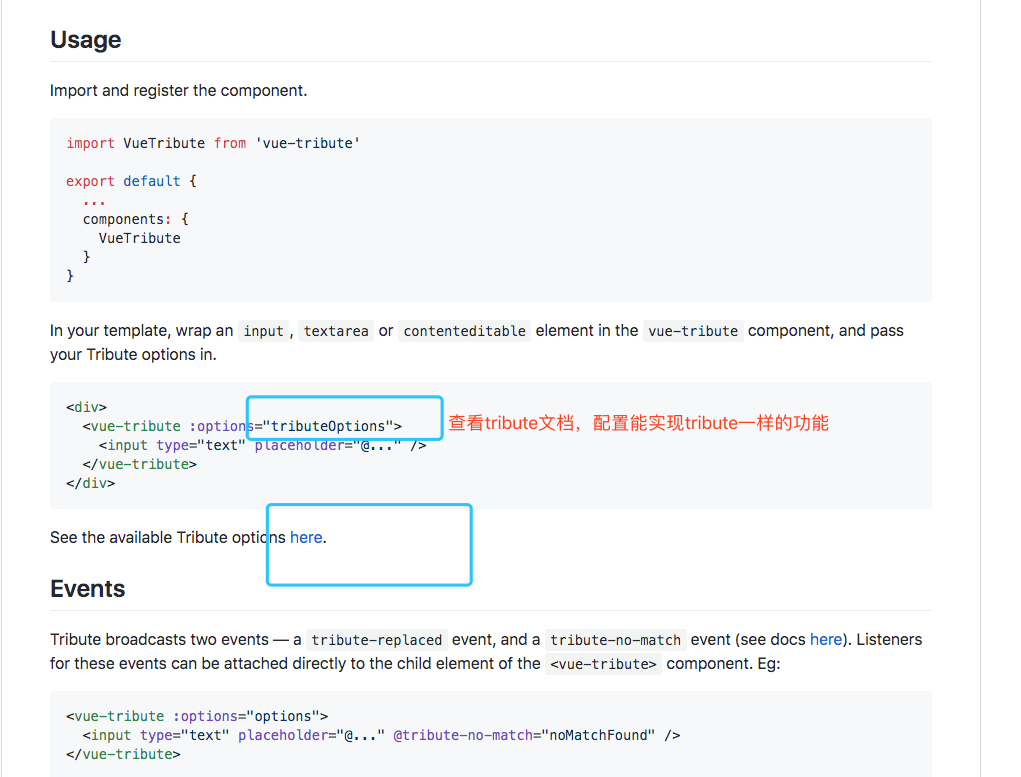Click the 'export default' code line
This screenshot has height=777, width=1021.
point(131,181)
